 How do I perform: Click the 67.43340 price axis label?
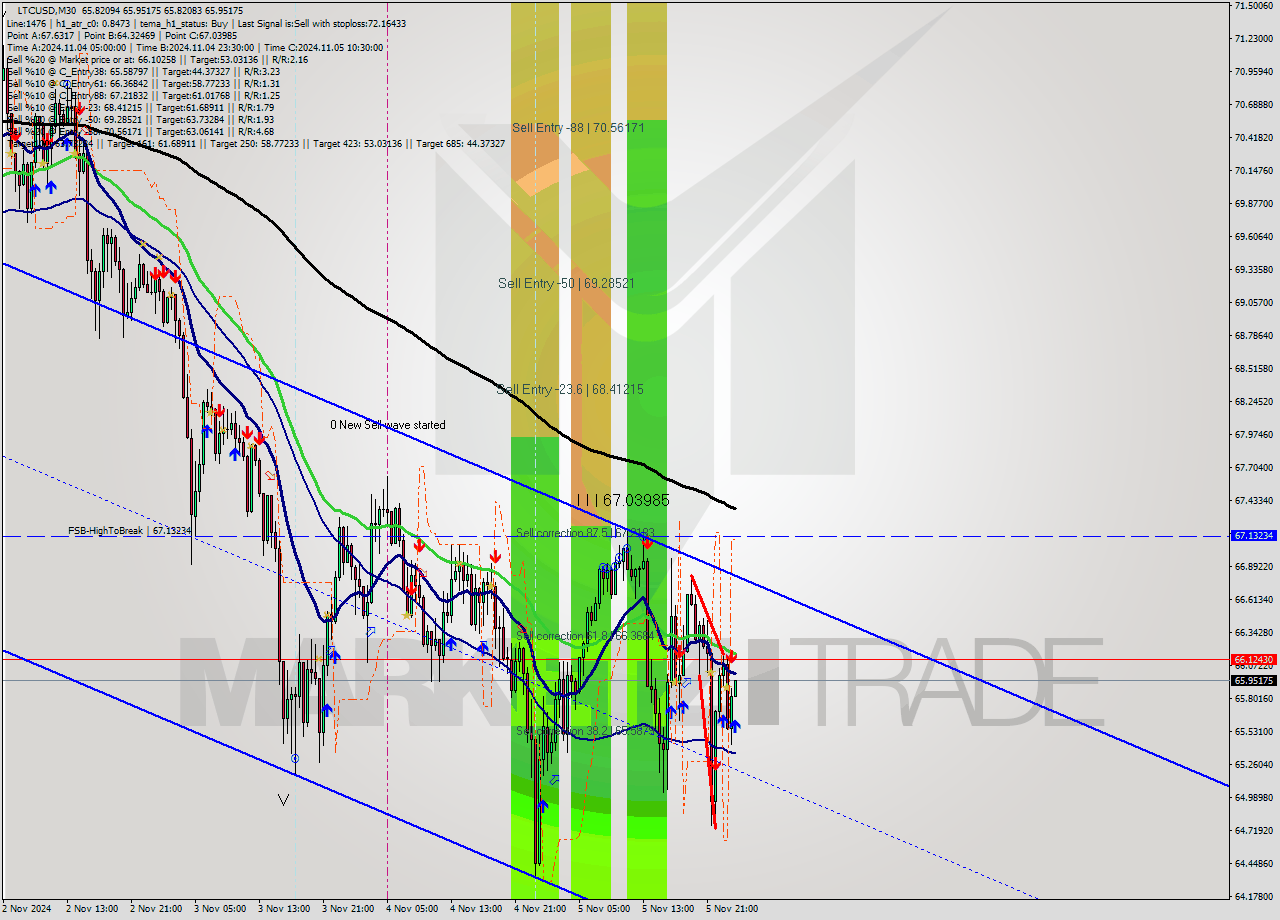click(1254, 500)
